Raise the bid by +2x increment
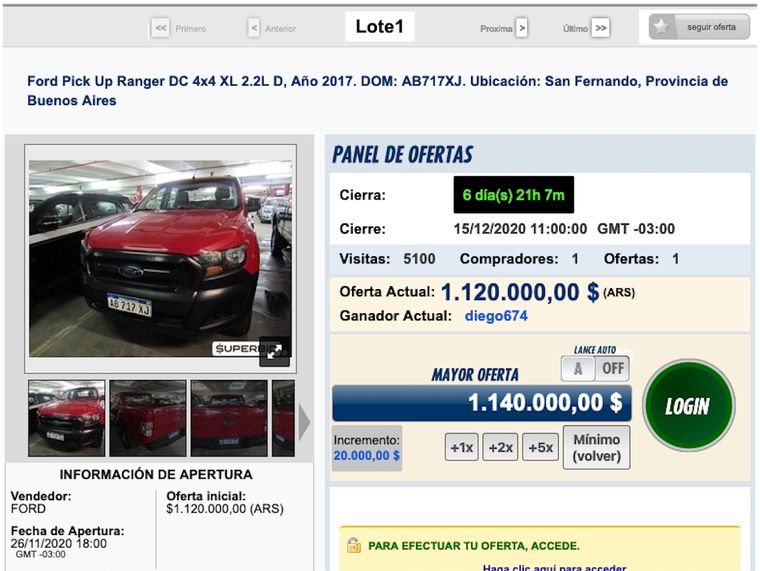The width and height of the screenshot is (760, 571). click(x=500, y=447)
